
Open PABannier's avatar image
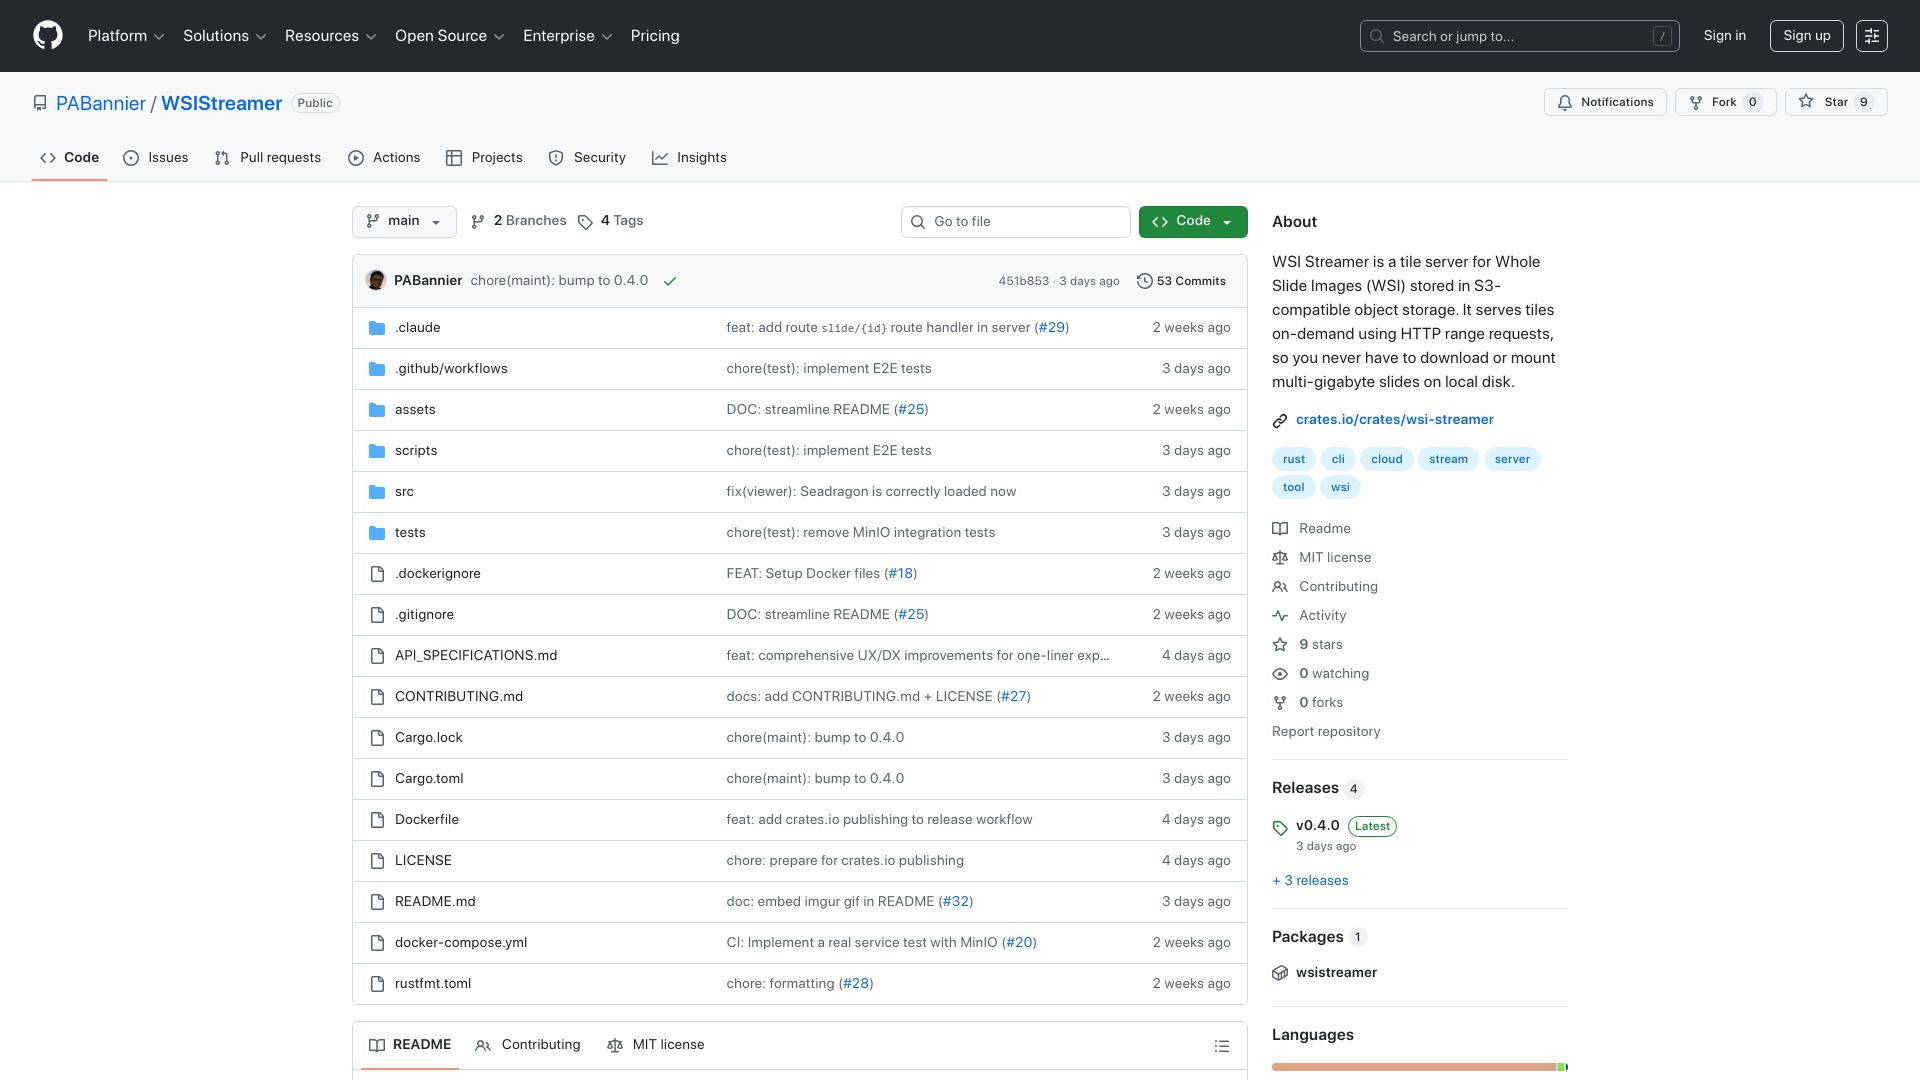(x=376, y=280)
